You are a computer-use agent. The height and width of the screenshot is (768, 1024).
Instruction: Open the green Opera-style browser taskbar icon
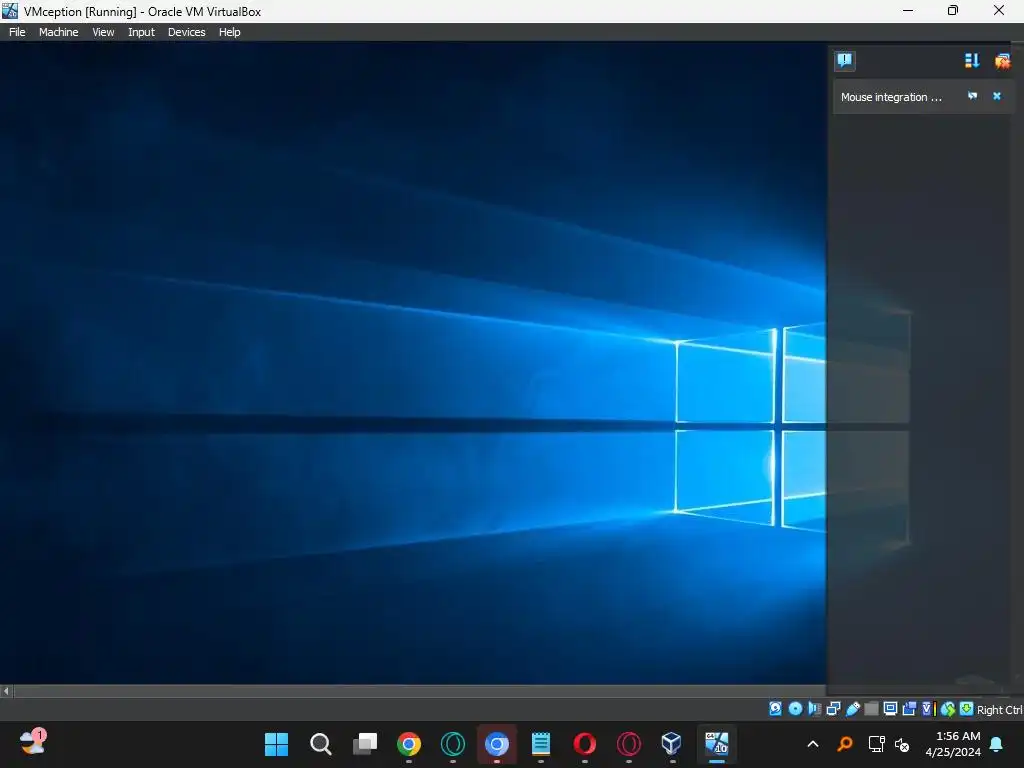pos(453,744)
